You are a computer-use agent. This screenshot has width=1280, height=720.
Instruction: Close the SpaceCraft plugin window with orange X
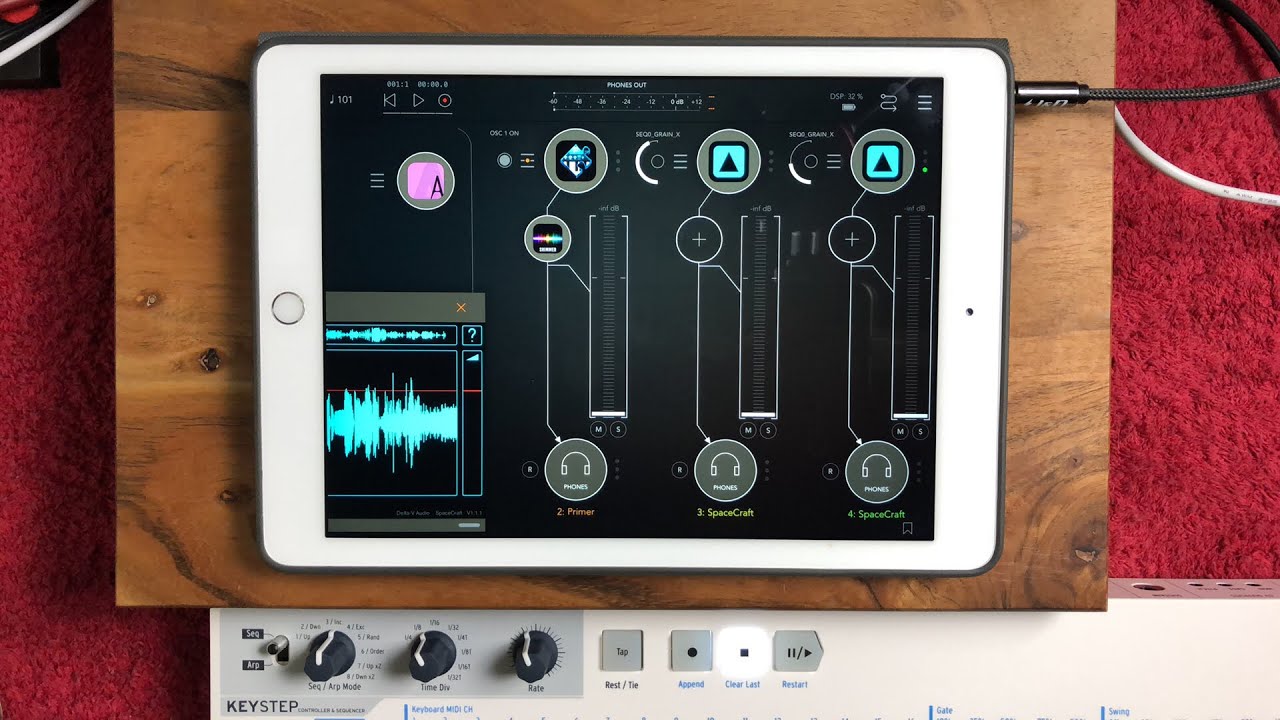coord(461,308)
